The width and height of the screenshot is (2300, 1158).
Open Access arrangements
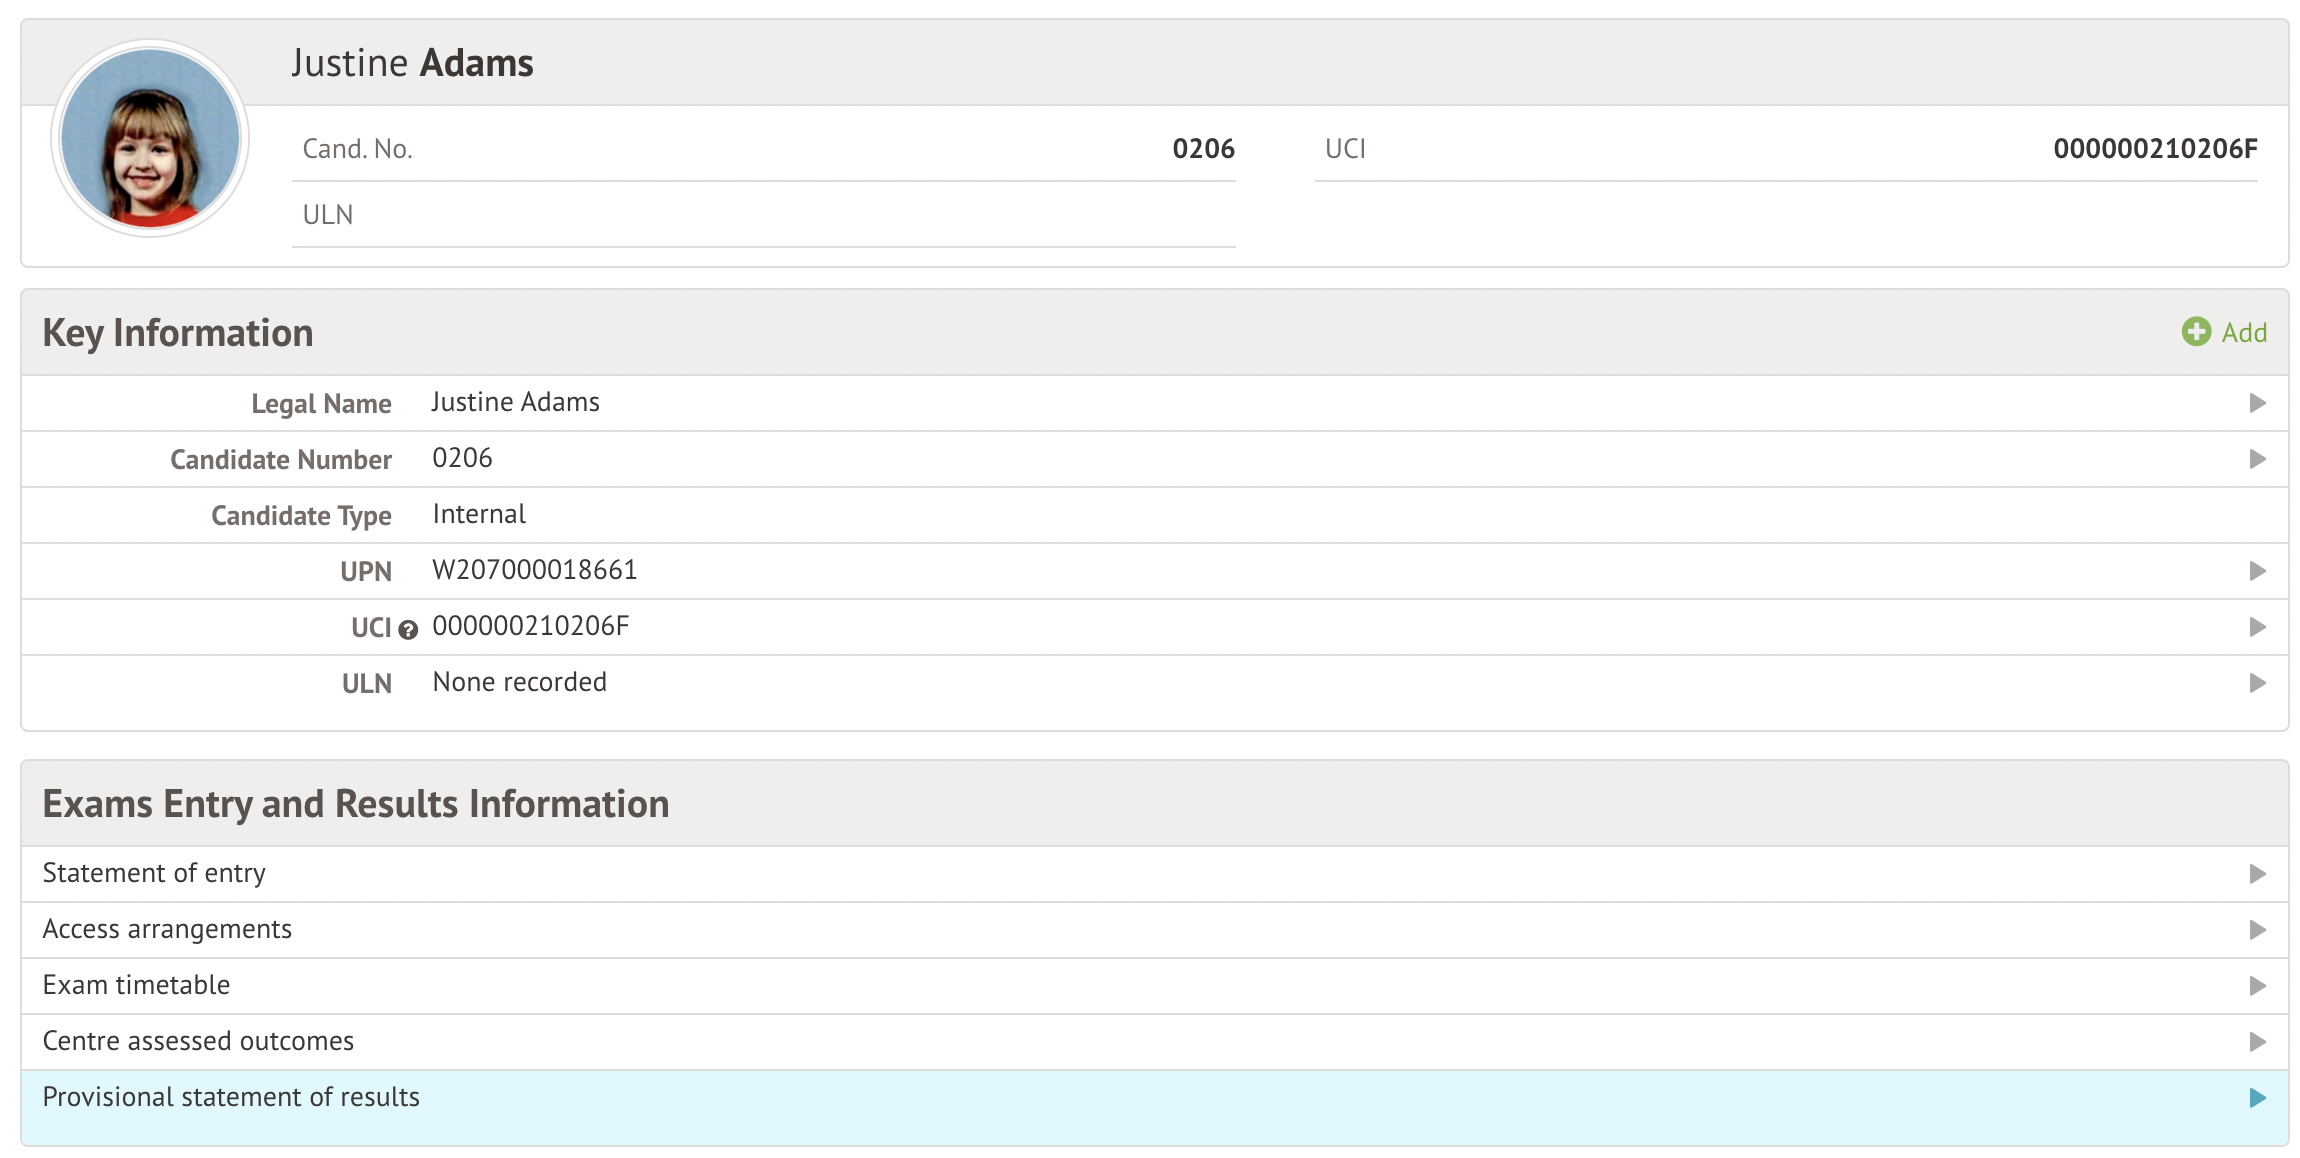click(167, 930)
